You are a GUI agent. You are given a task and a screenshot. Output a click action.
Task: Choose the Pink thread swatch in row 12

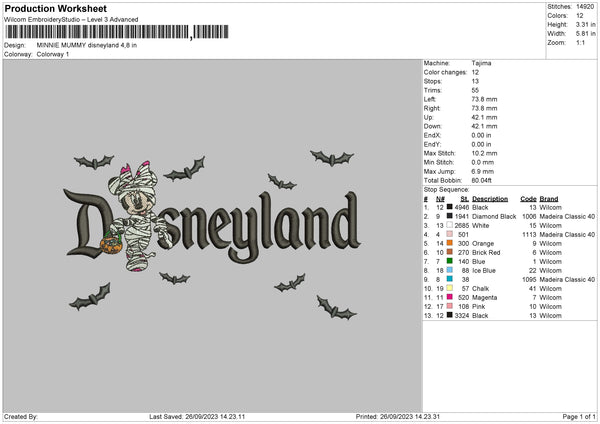click(450, 306)
